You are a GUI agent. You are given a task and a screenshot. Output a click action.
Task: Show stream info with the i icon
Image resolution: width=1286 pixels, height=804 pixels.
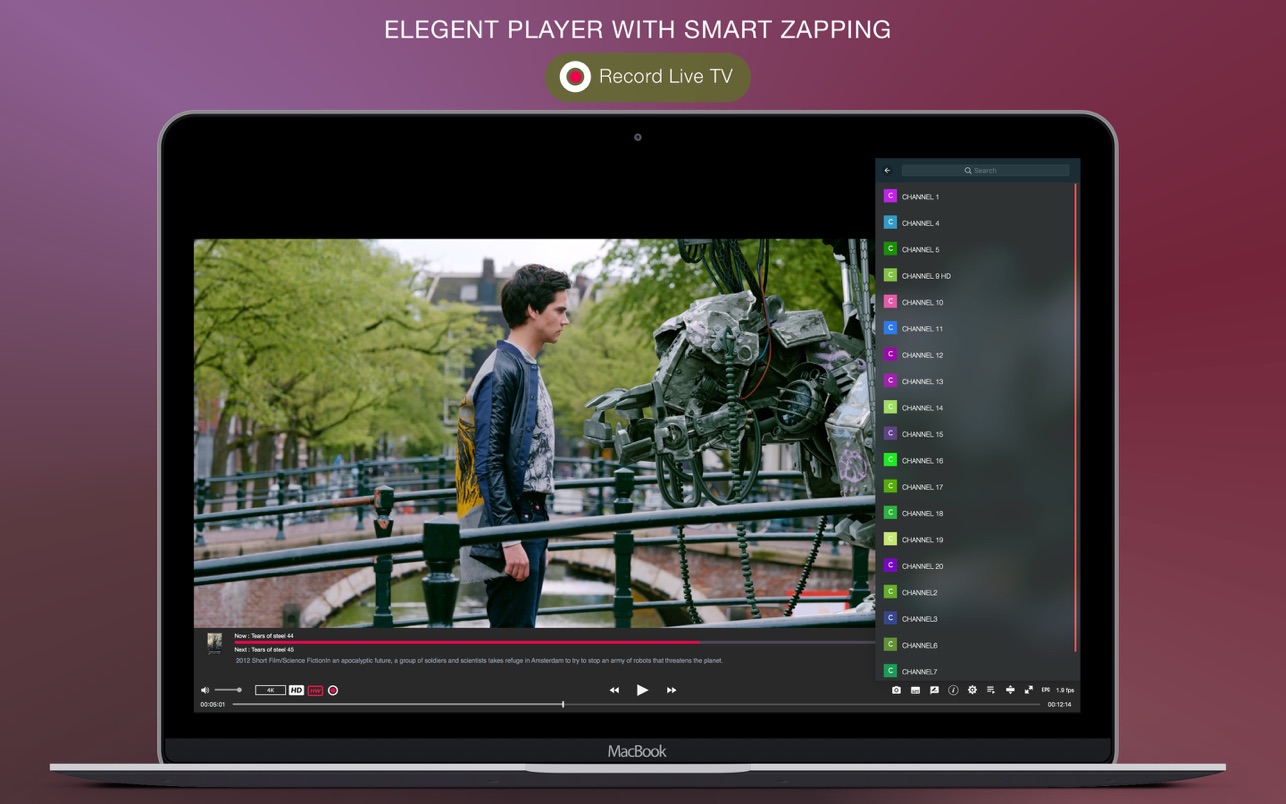(x=953, y=690)
